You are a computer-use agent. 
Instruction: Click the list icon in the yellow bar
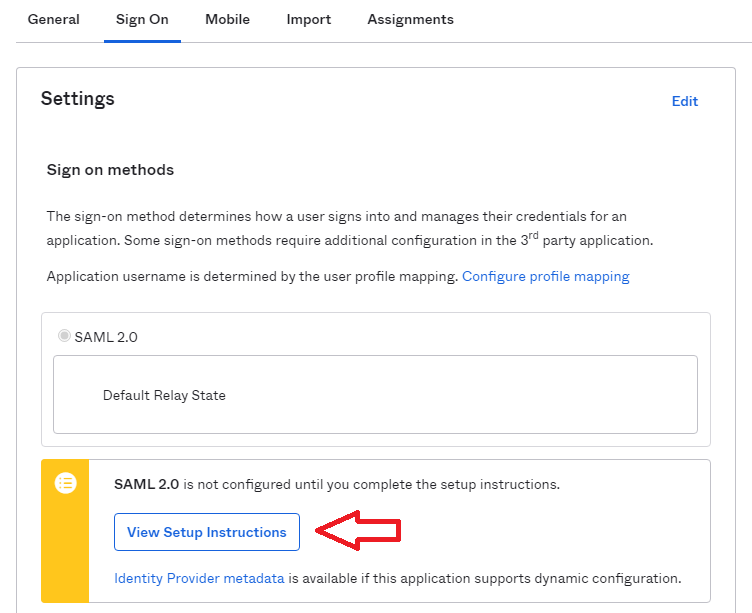(66, 483)
